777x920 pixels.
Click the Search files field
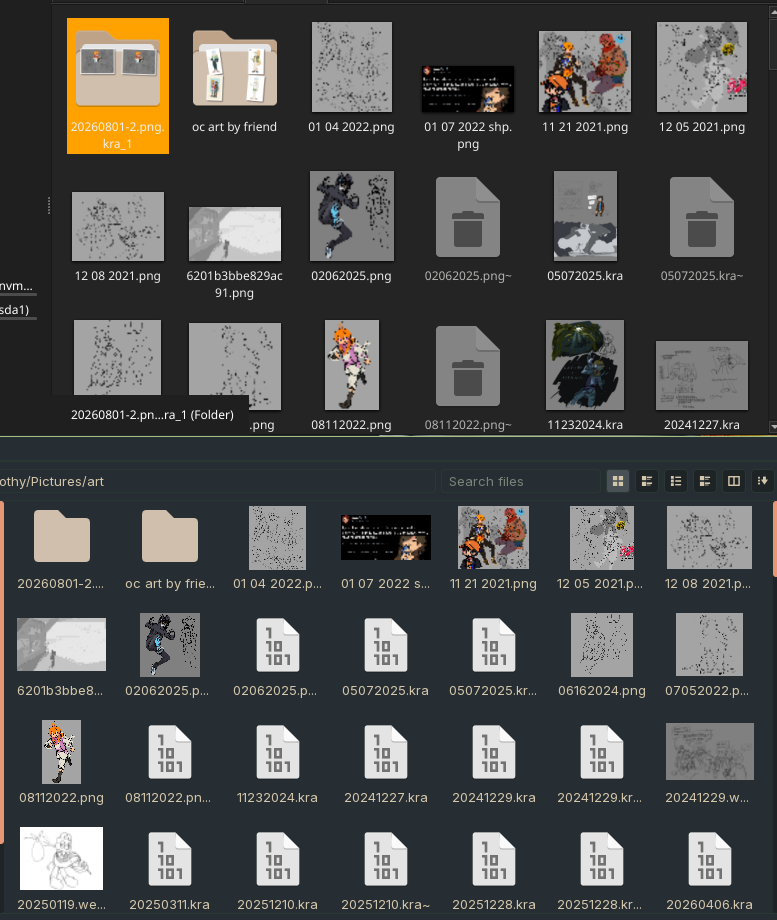[x=521, y=481]
